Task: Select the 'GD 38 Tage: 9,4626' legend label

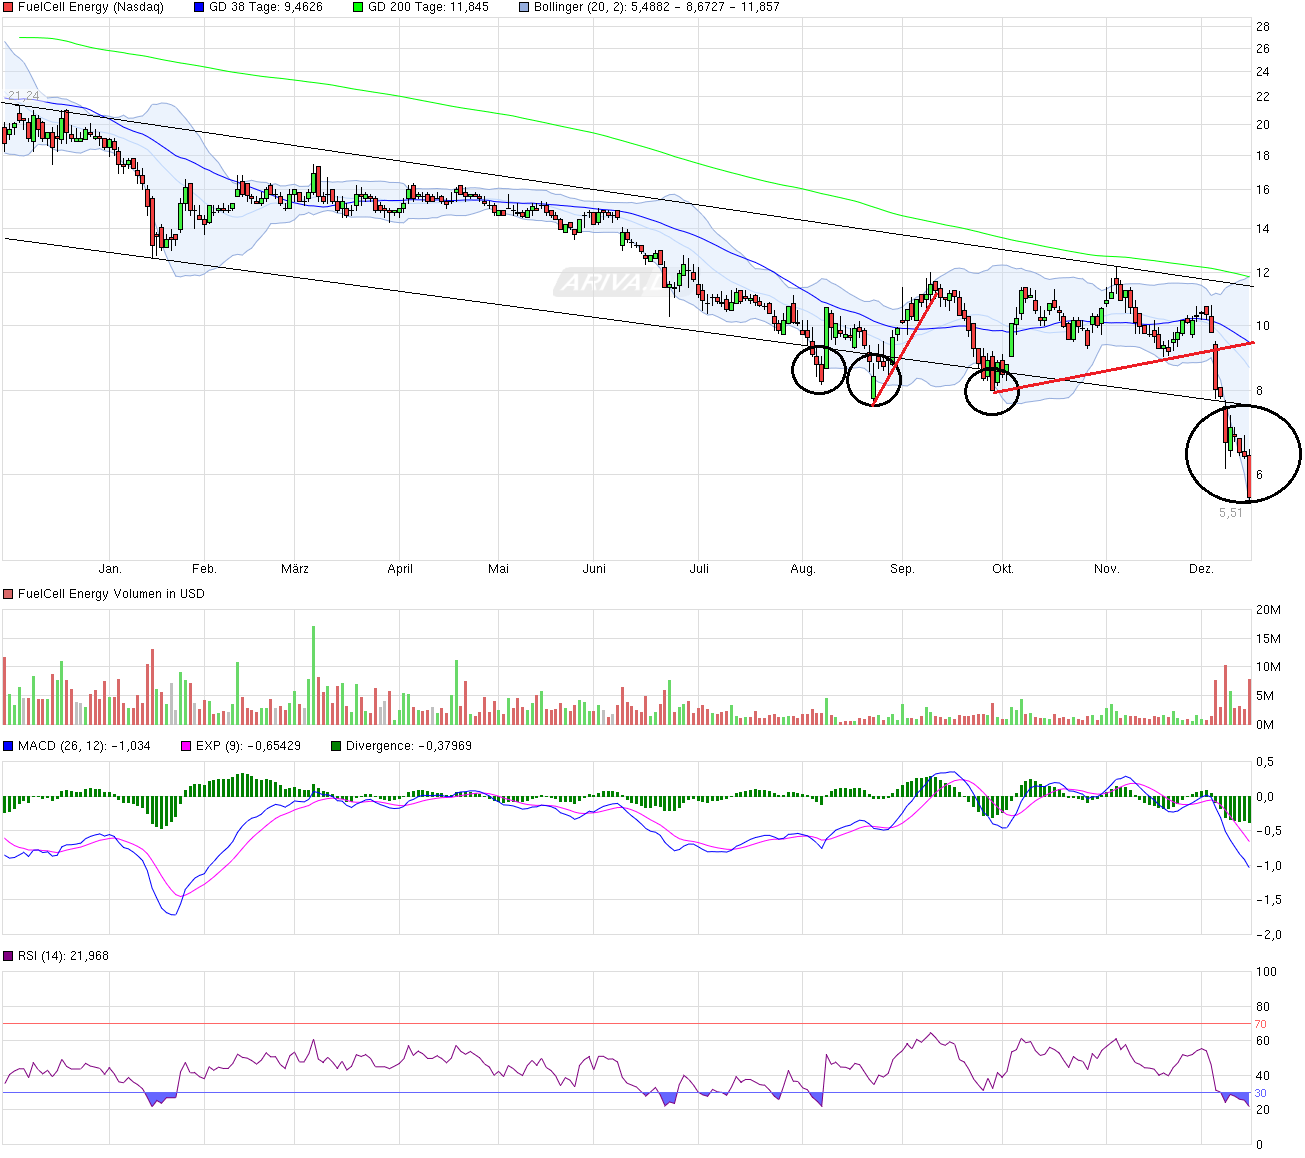Action: 266,7
